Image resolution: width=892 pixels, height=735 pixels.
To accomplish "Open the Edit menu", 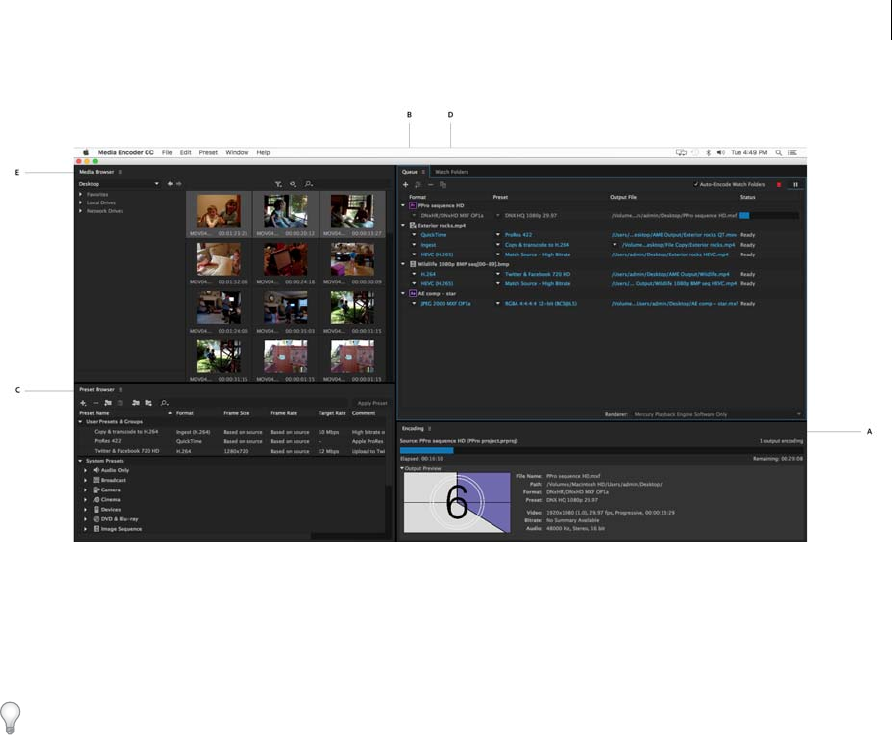I will point(186,152).
